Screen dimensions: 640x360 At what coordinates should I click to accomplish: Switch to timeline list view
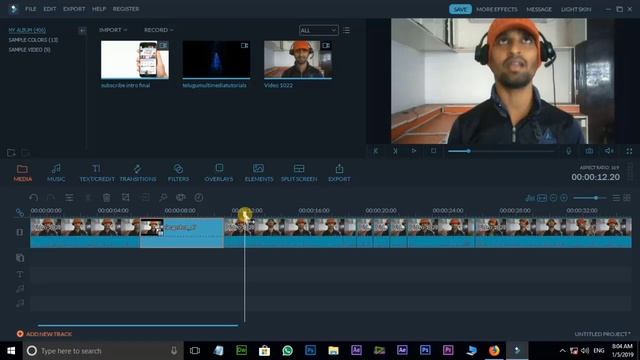tap(616, 198)
